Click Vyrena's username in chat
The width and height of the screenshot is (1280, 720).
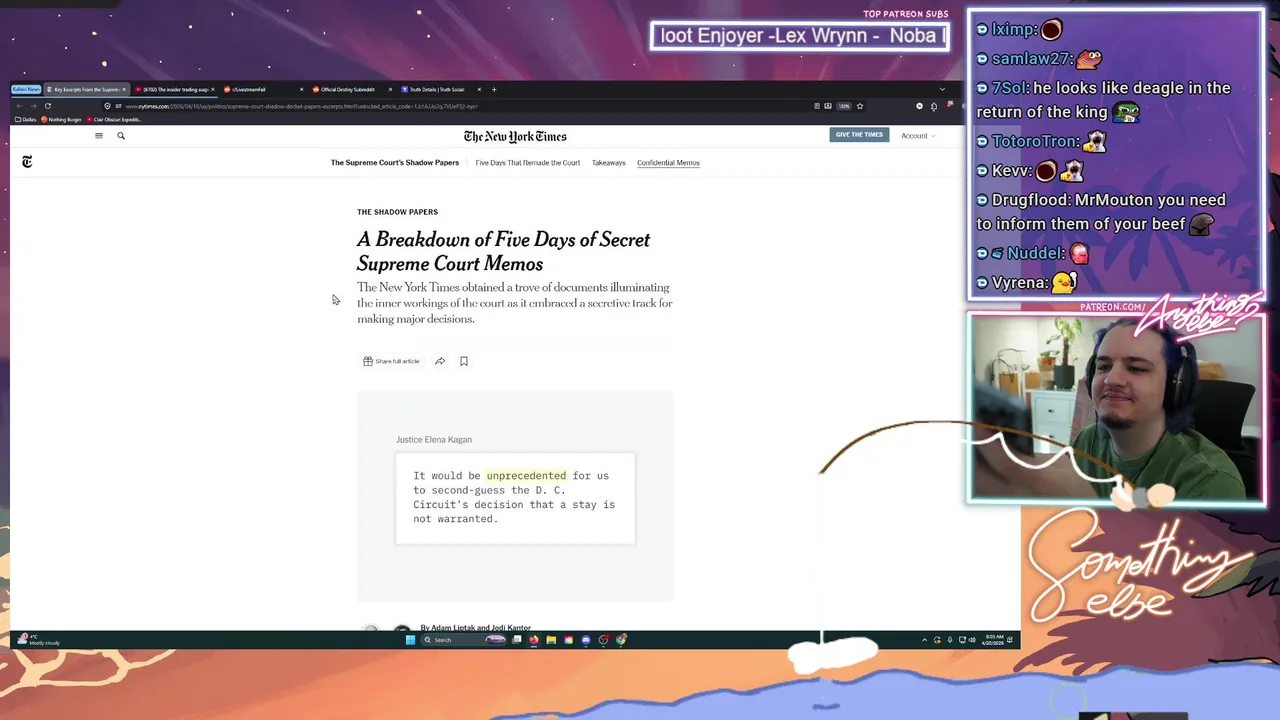pos(1019,282)
